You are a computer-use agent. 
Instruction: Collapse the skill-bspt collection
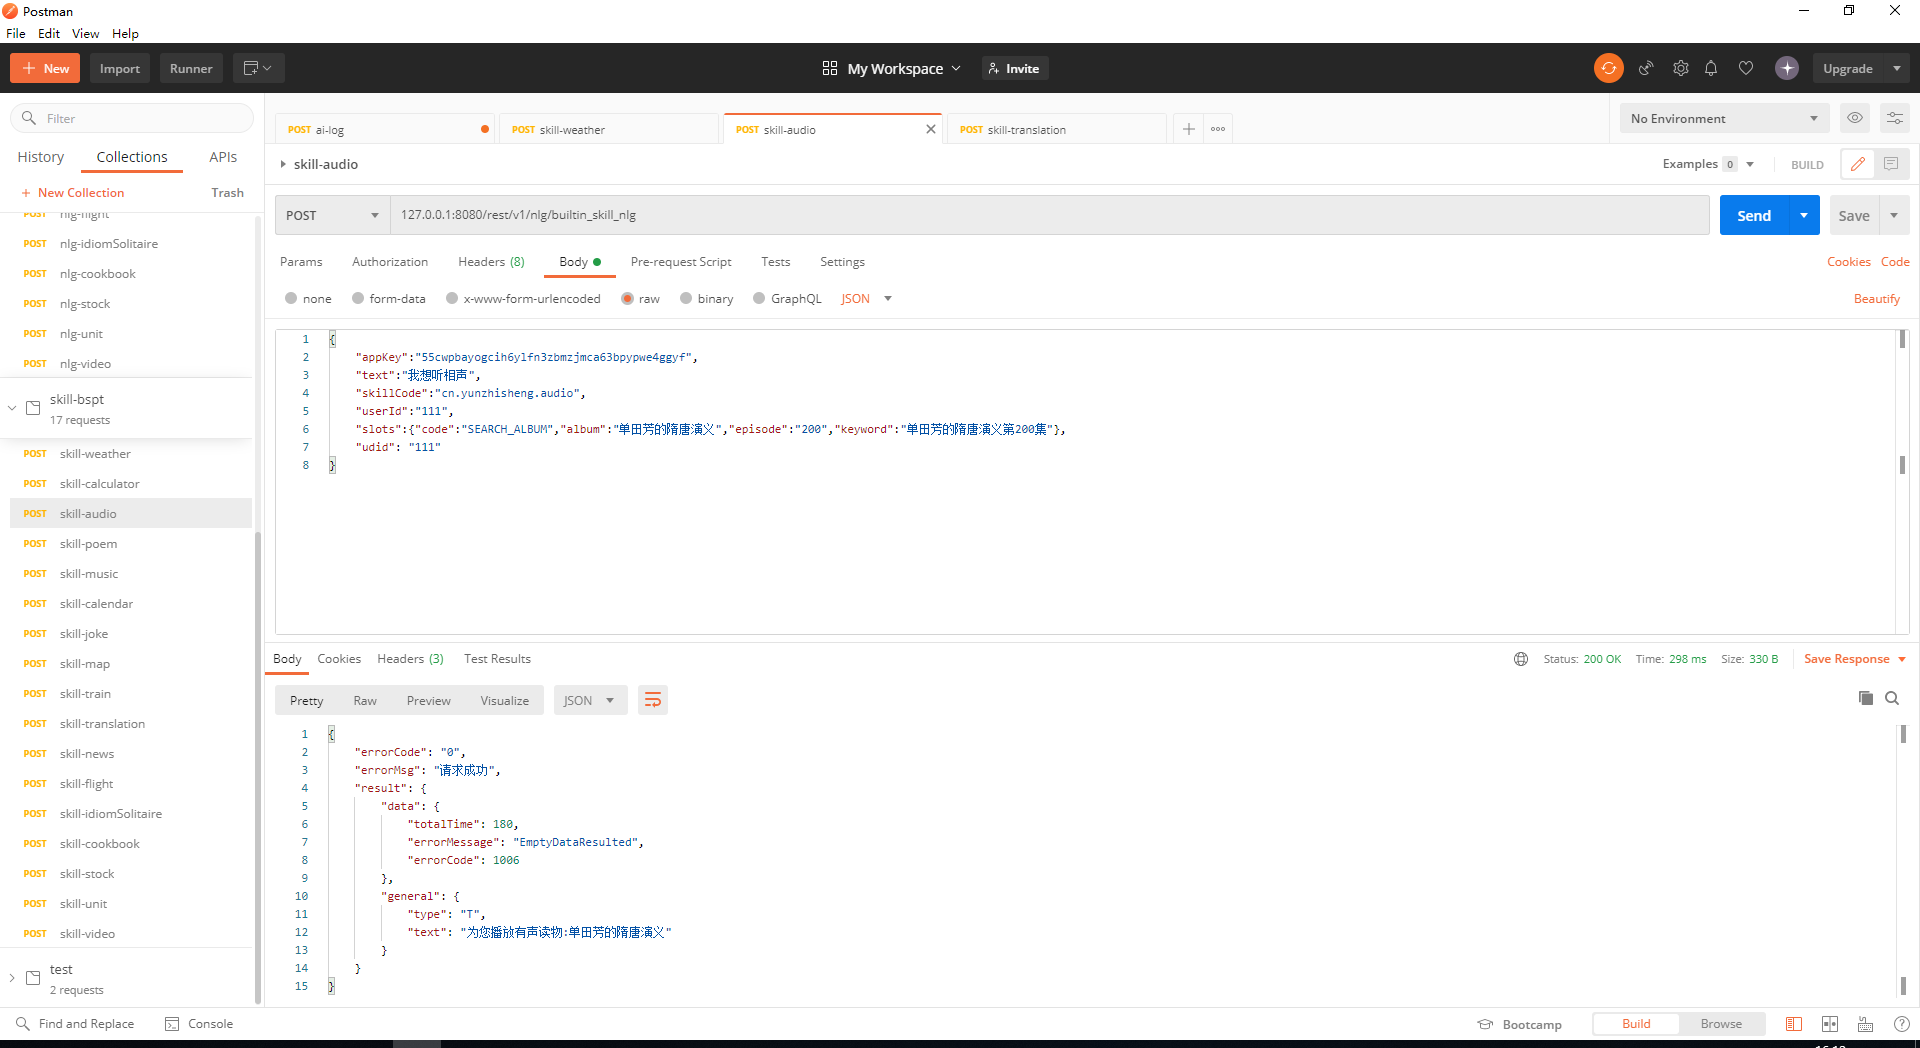12,408
